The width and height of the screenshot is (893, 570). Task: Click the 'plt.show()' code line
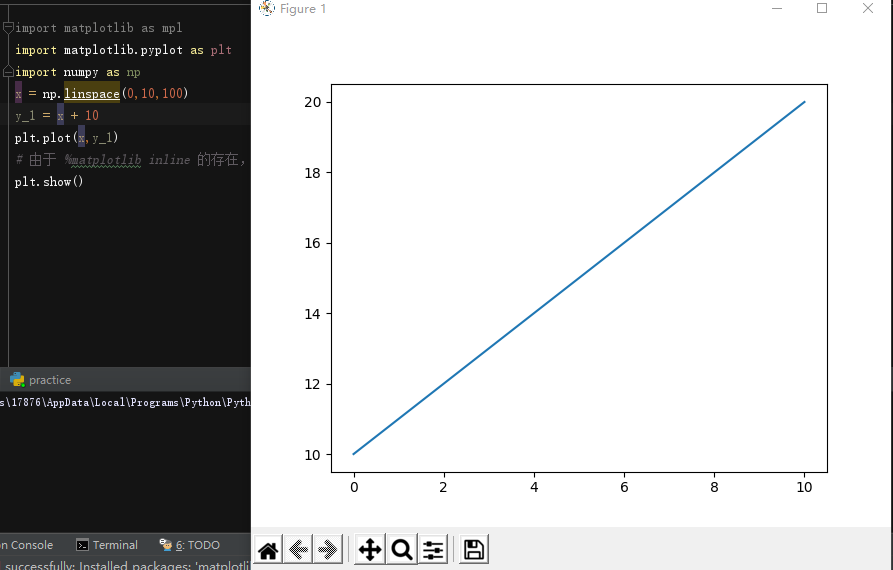[x=49, y=182]
